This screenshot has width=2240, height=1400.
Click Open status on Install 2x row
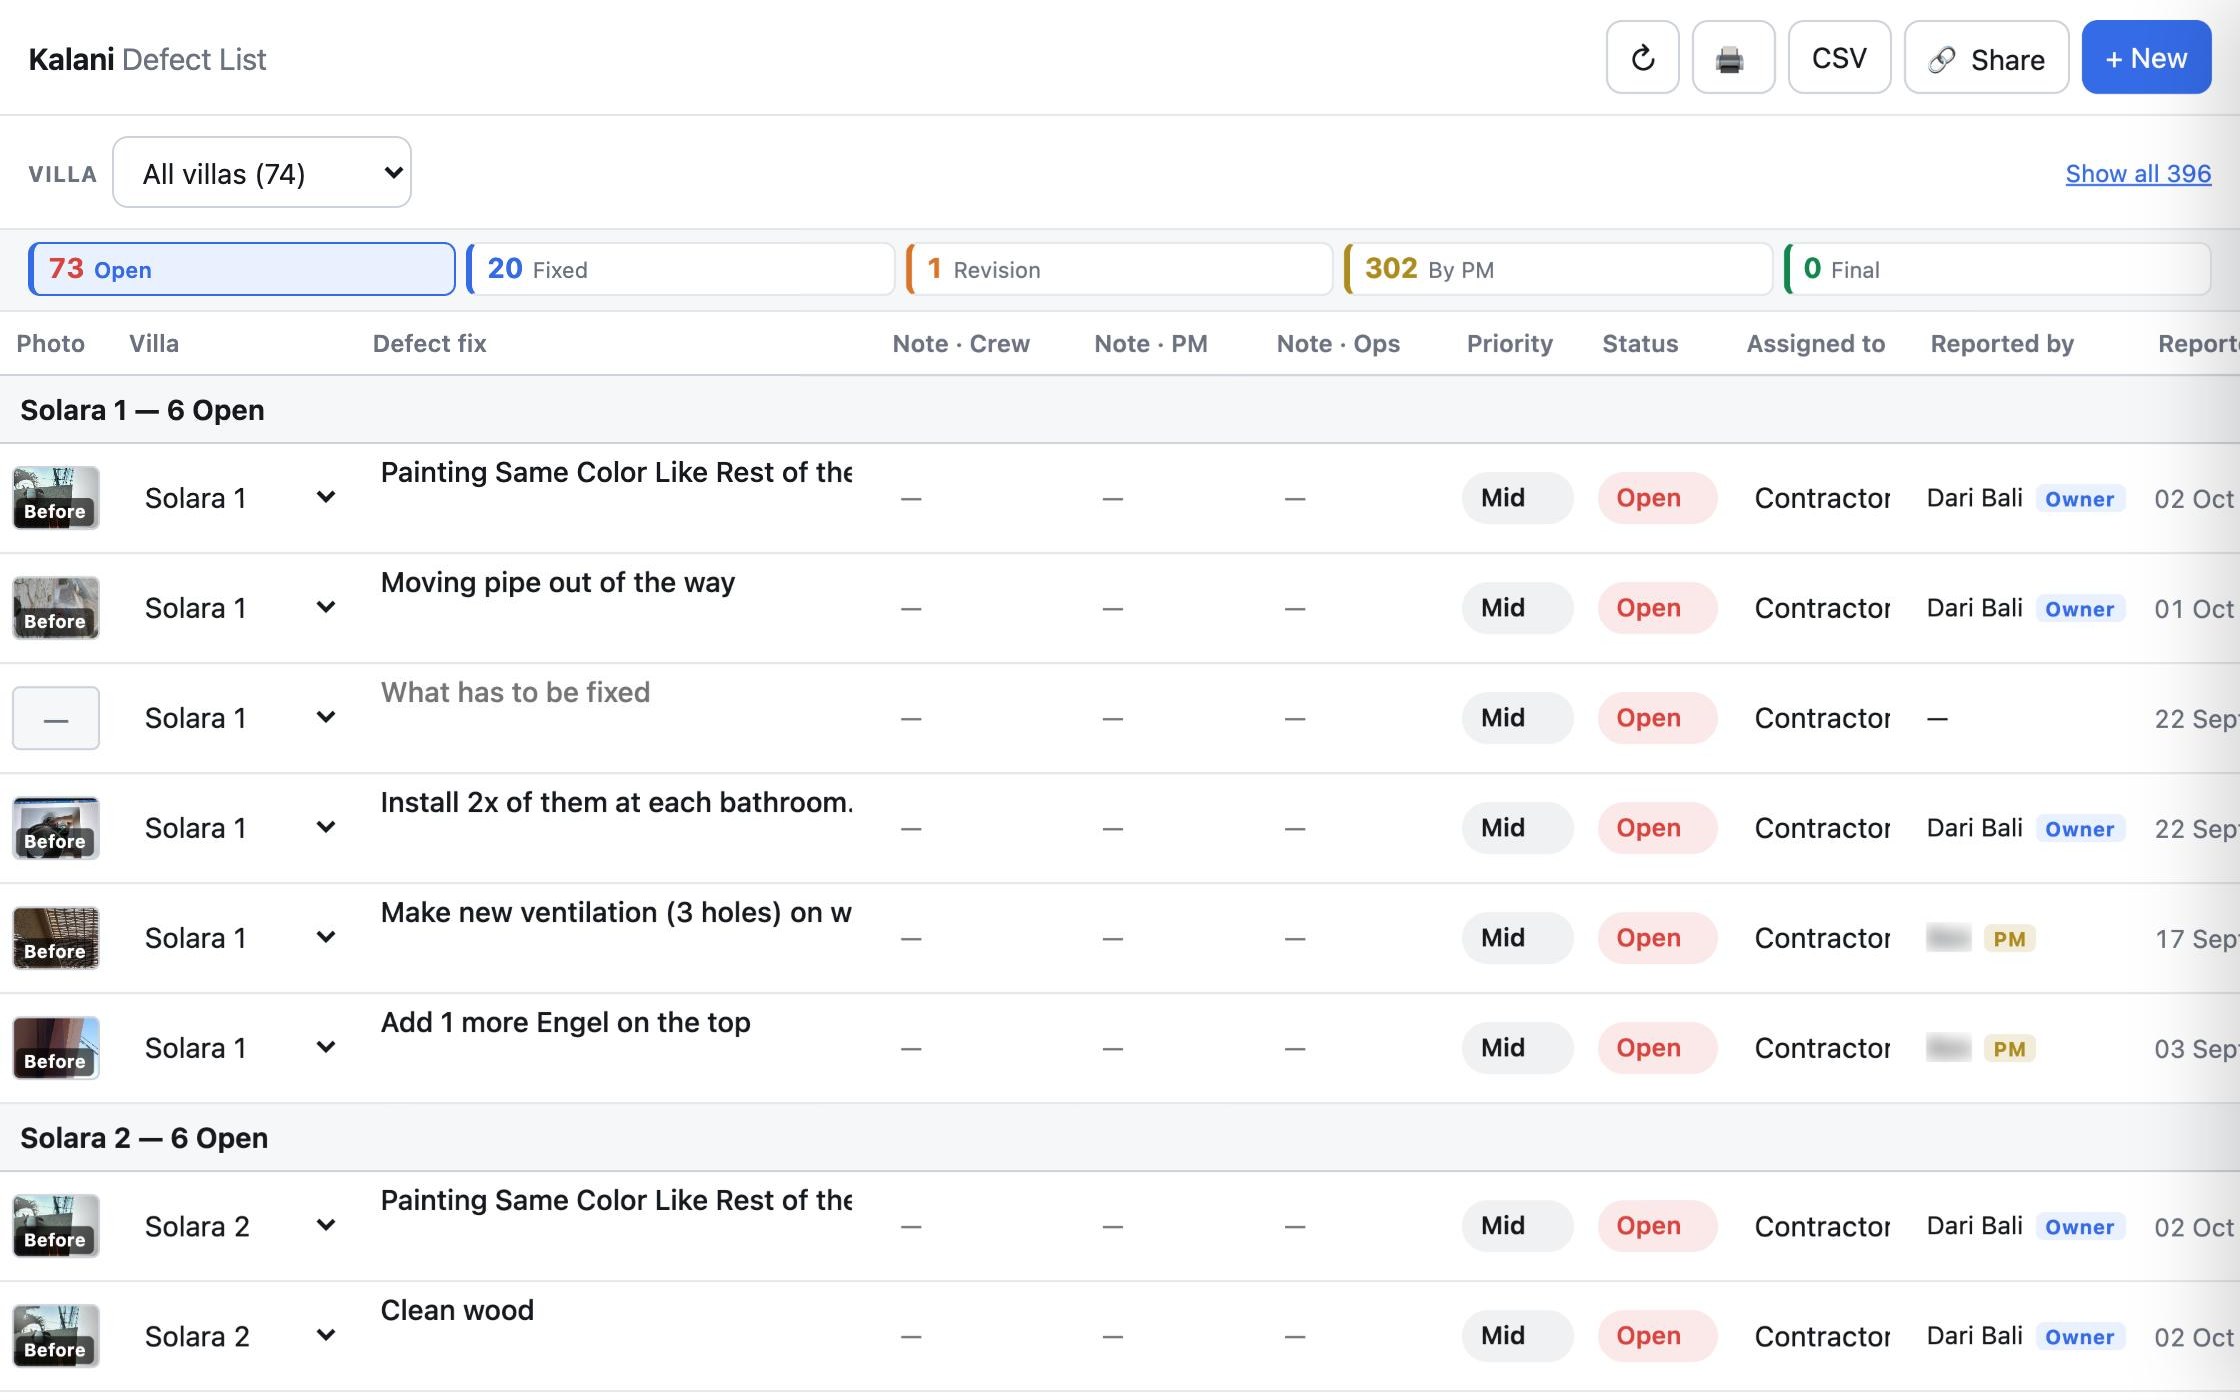pos(1657,828)
